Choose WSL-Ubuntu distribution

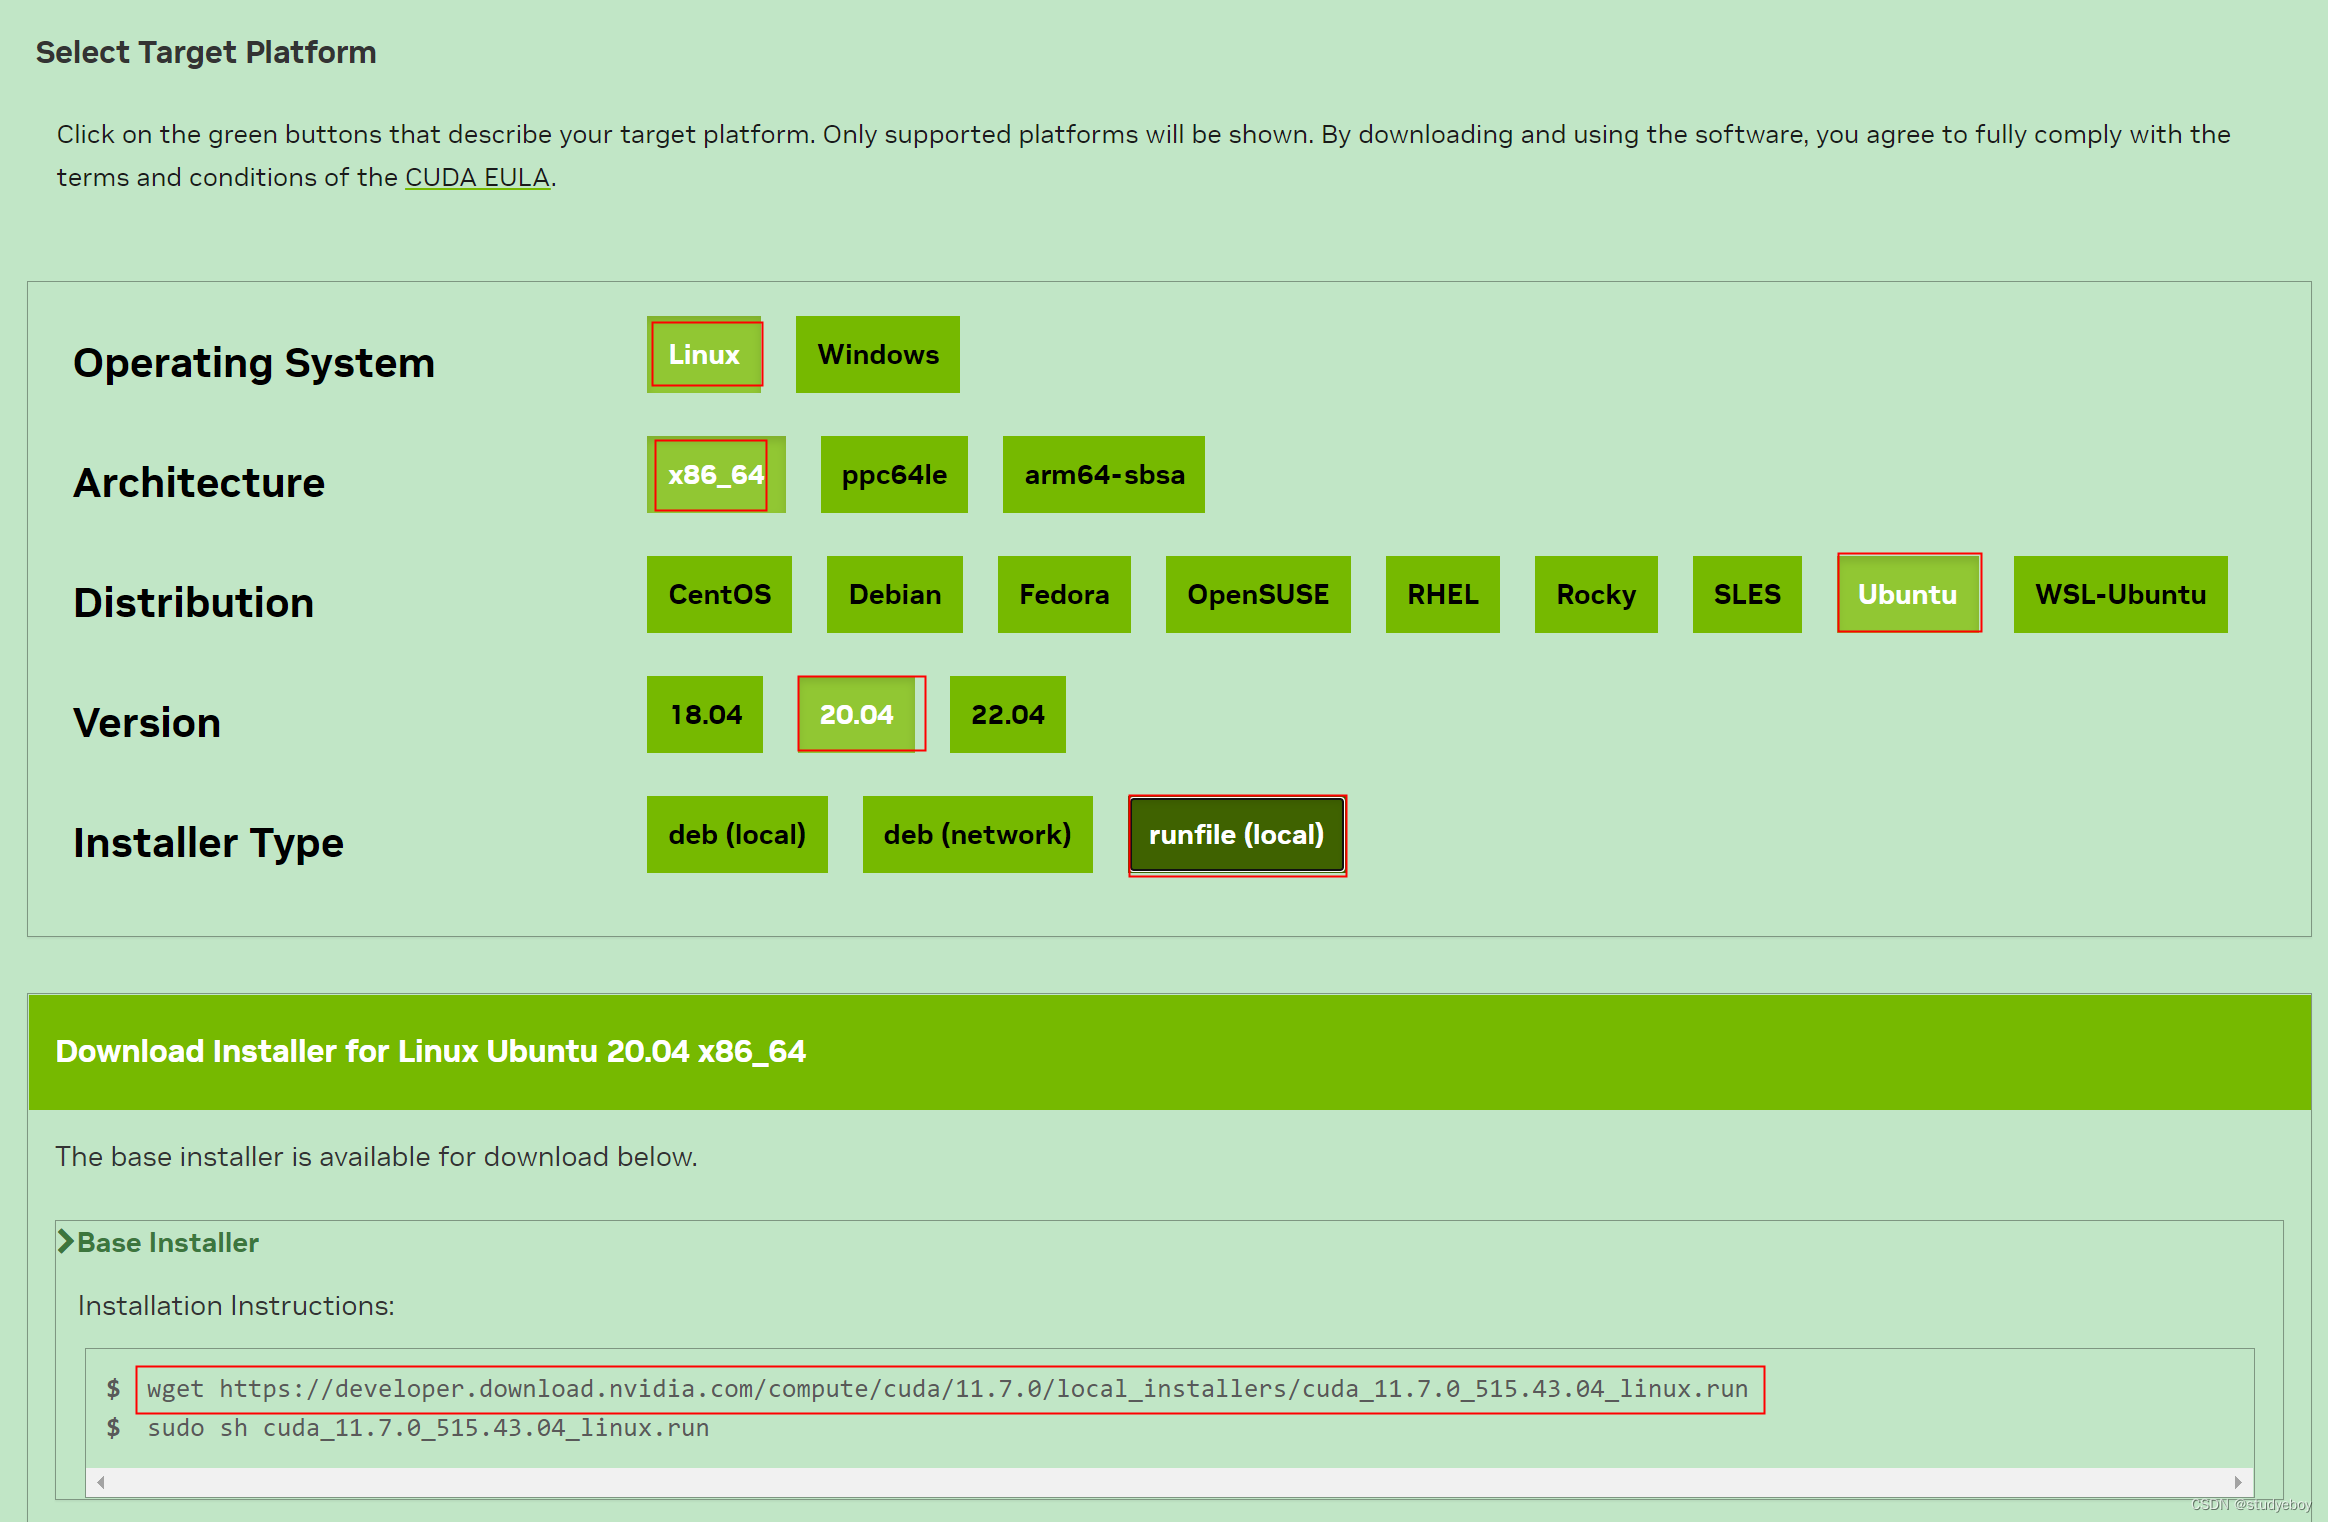tap(2121, 595)
